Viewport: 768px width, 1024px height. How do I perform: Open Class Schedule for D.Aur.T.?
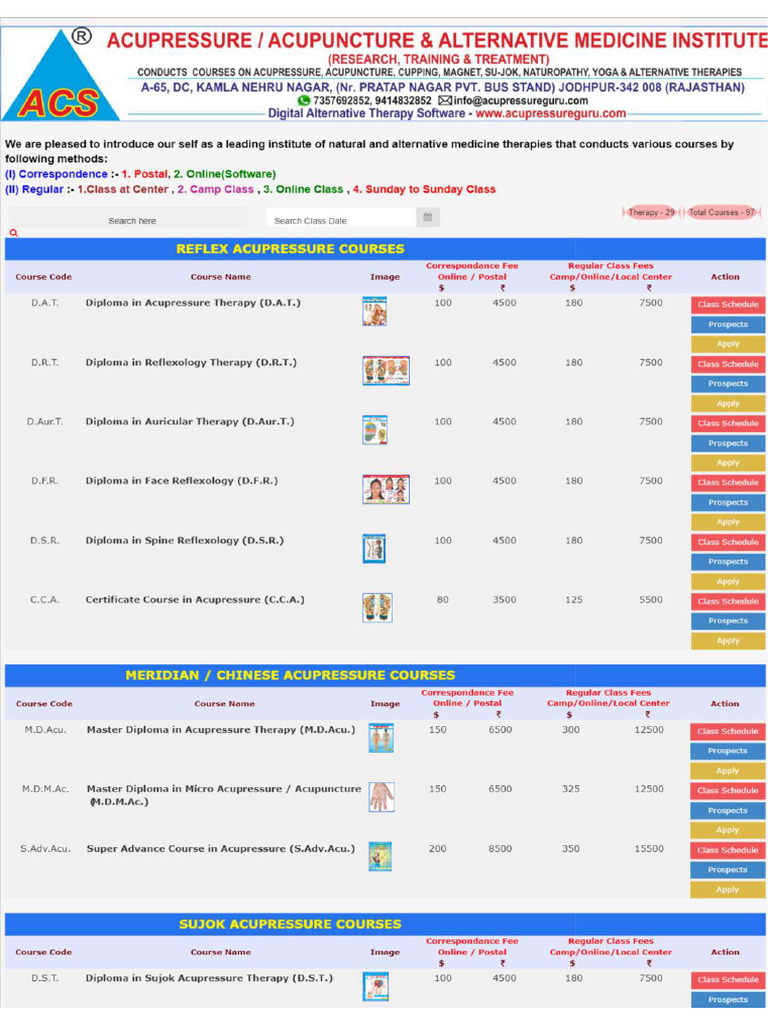click(728, 423)
